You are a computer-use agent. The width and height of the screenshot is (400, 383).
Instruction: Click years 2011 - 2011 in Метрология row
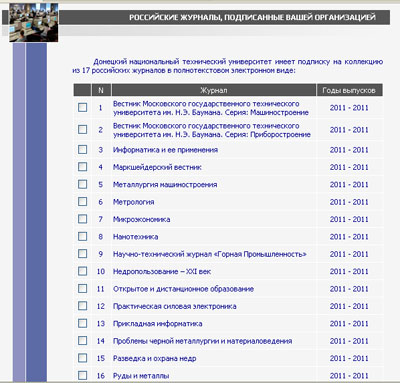click(x=349, y=202)
